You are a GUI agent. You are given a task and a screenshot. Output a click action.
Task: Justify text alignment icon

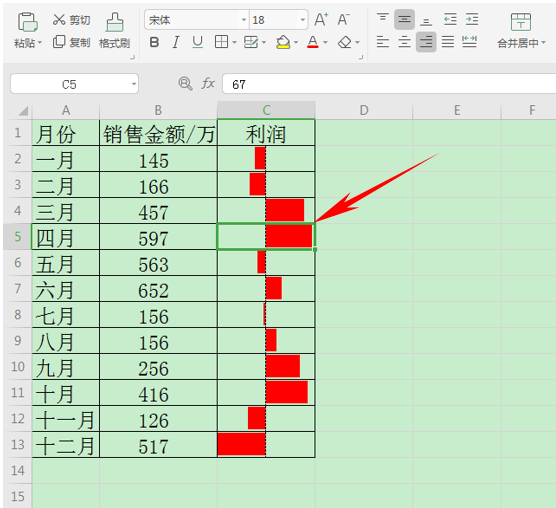tap(448, 42)
